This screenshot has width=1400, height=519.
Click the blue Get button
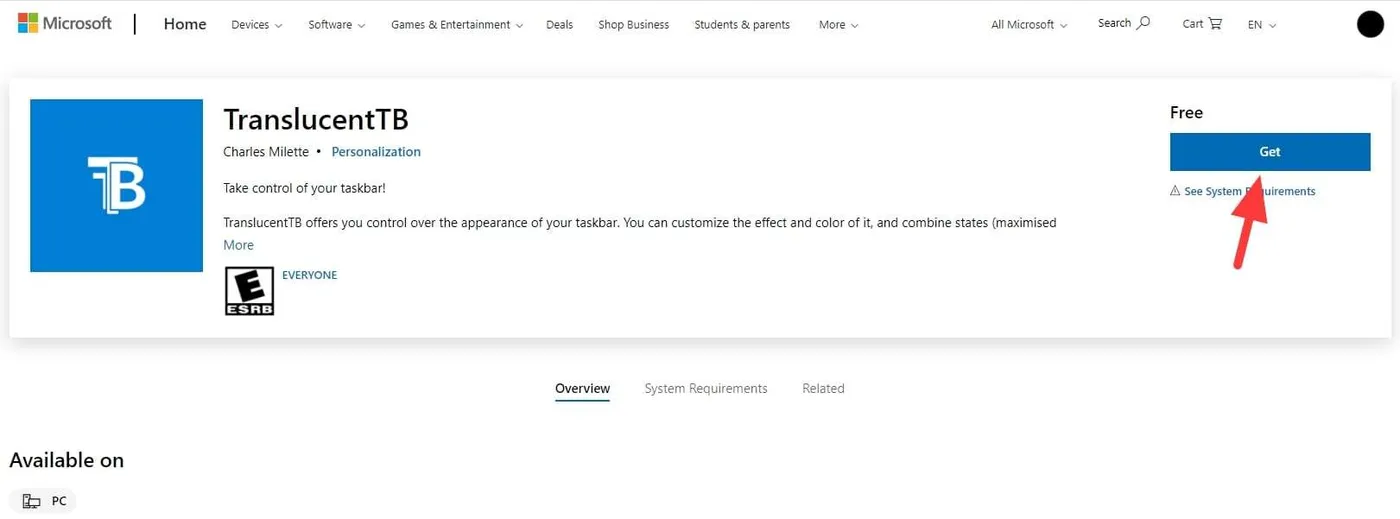click(1270, 152)
